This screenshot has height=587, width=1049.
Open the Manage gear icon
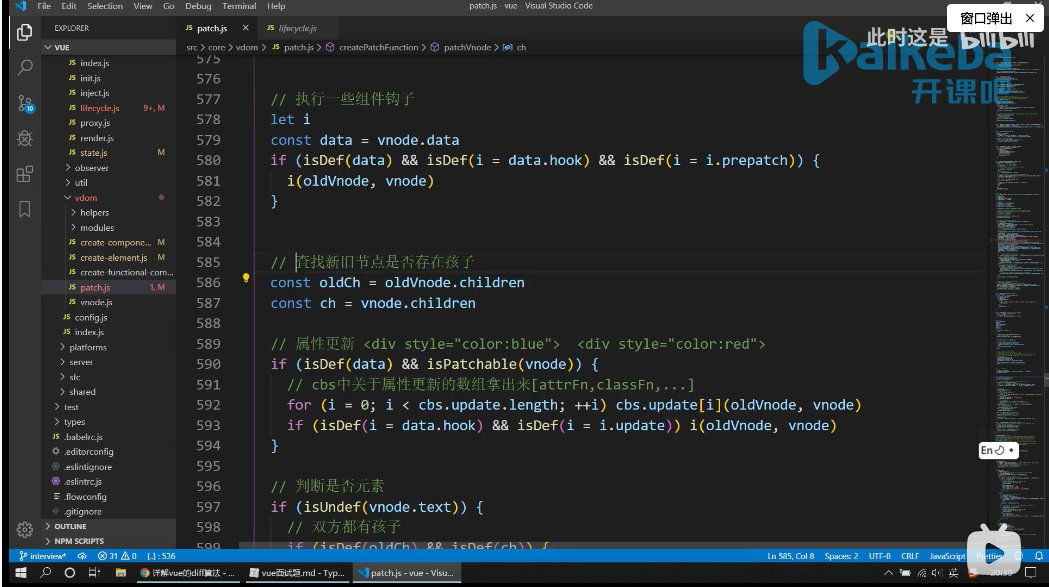[25, 529]
